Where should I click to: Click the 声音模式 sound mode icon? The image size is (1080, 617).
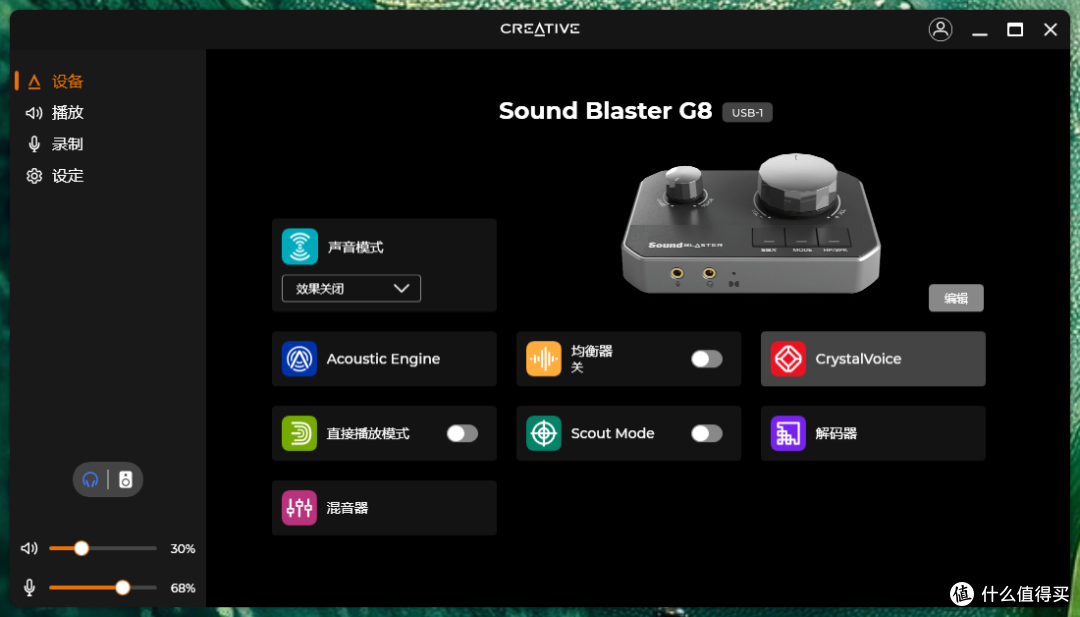click(x=300, y=247)
